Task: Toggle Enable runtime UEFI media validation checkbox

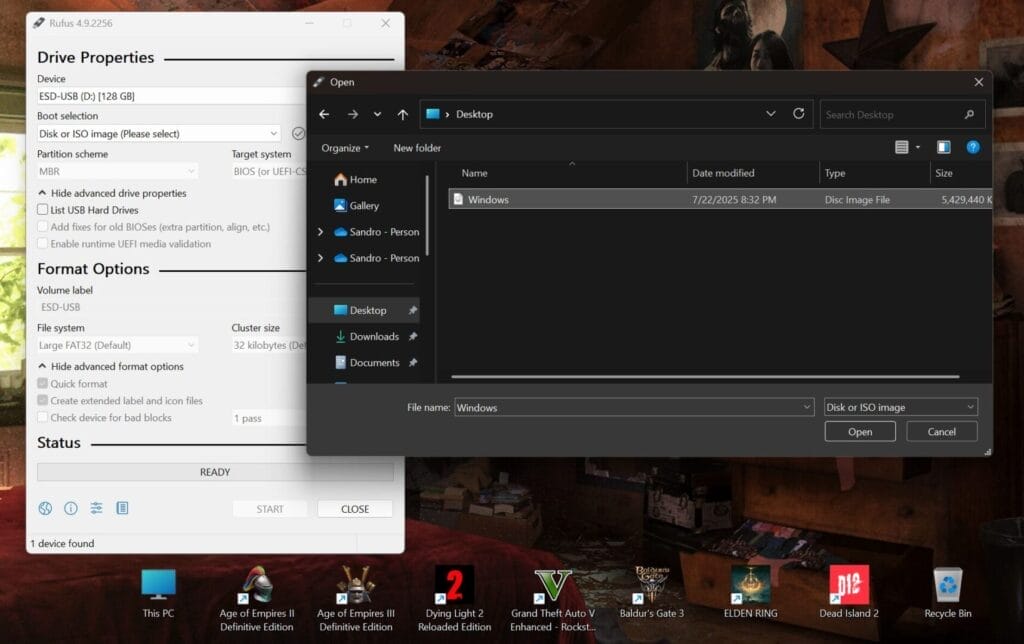Action: click(42, 244)
